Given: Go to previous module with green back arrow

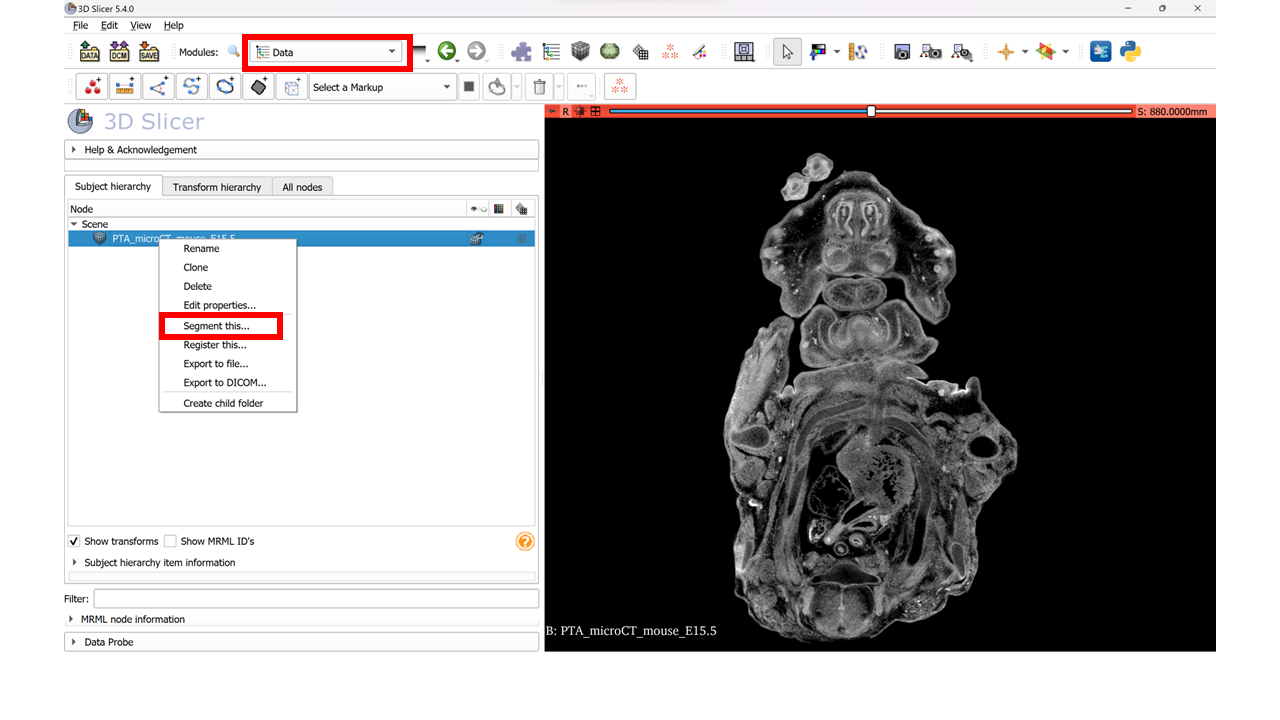Looking at the screenshot, I should [x=447, y=51].
